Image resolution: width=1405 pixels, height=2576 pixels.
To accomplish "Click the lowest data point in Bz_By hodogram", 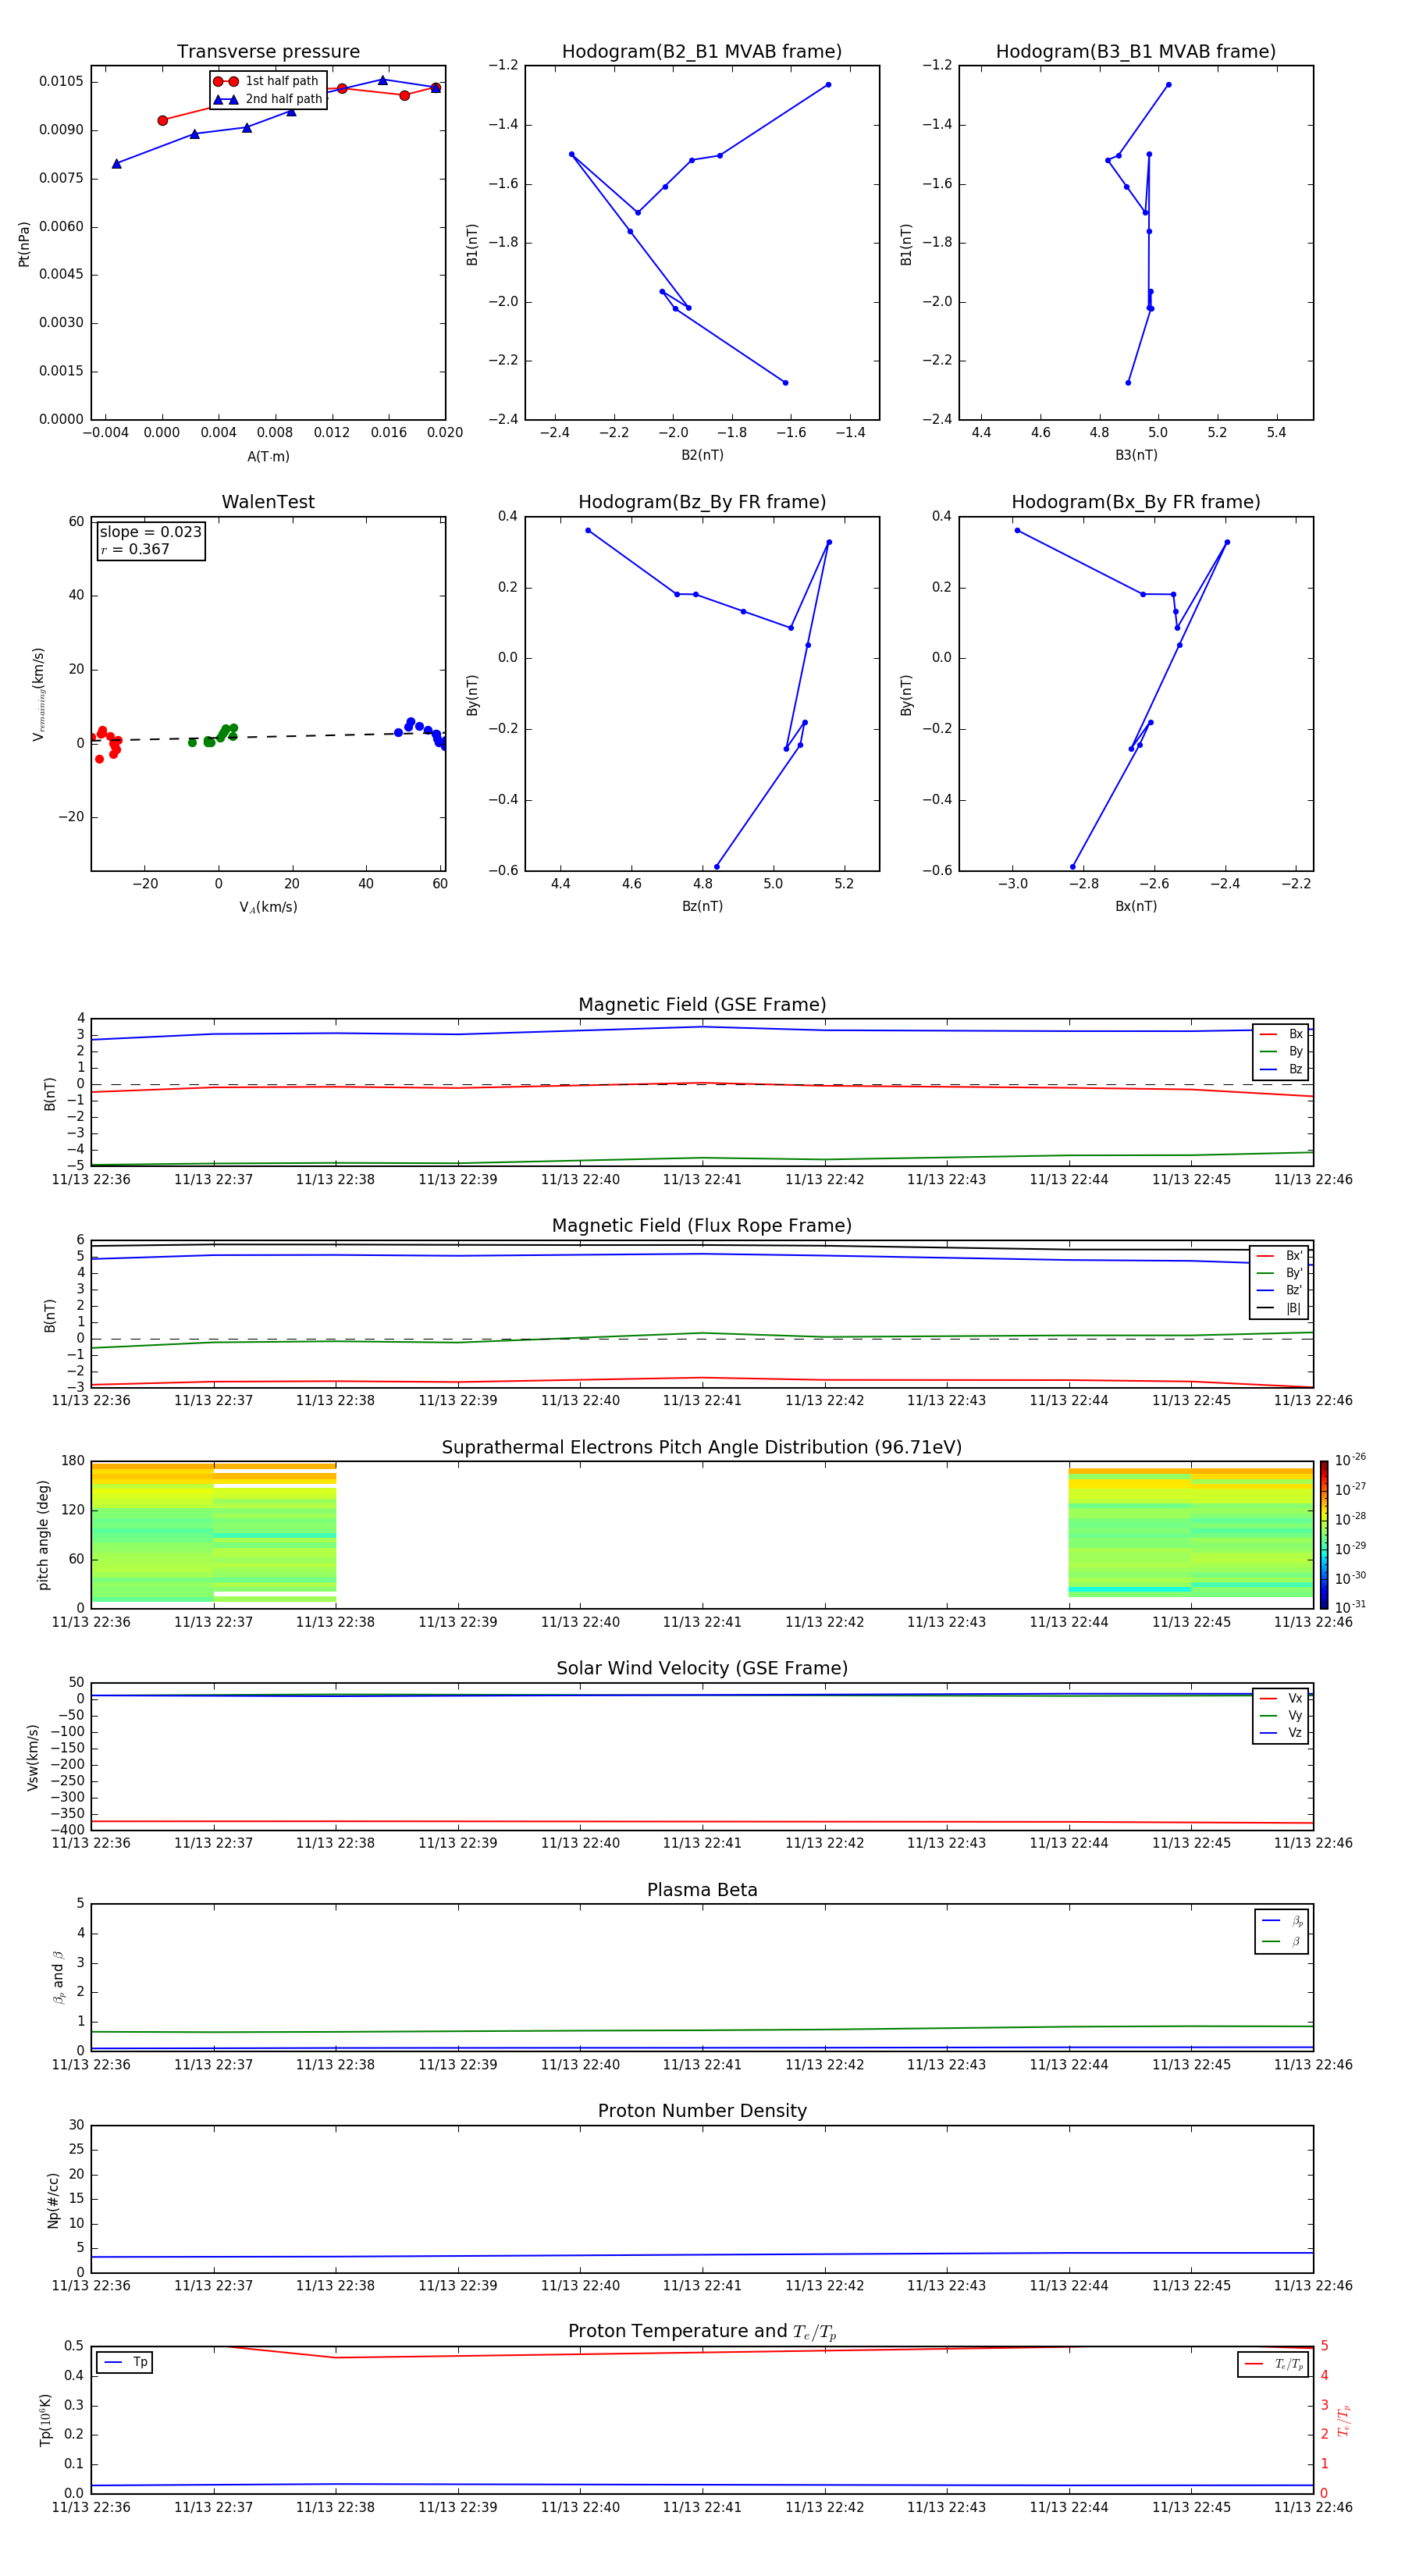I will [717, 867].
